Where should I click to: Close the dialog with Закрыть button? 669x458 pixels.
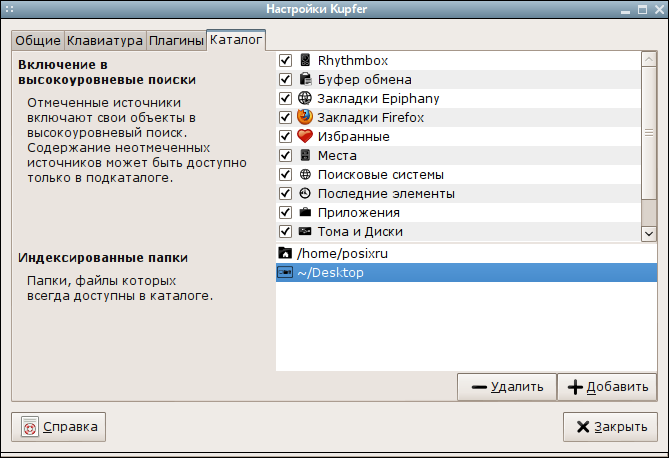tap(610, 426)
